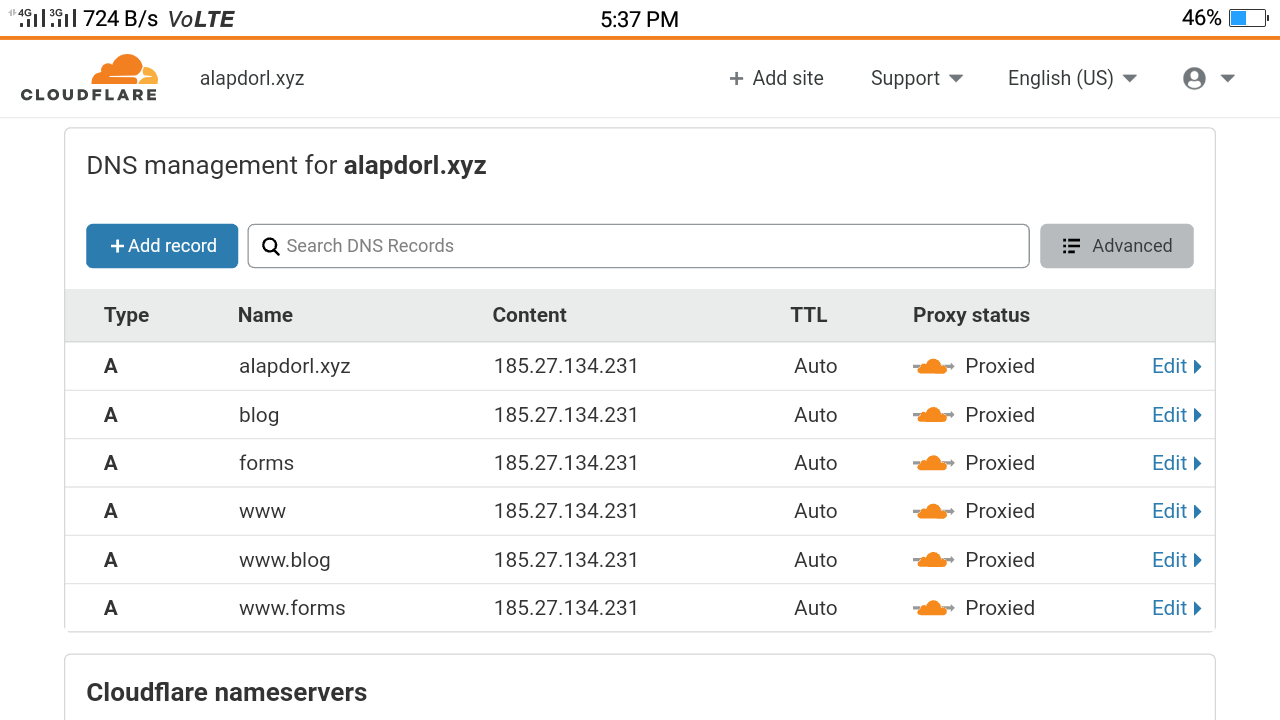This screenshot has width=1280, height=720.
Task: Toggle proxy cloud for alapdorl.xyz record
Action: 933,367
